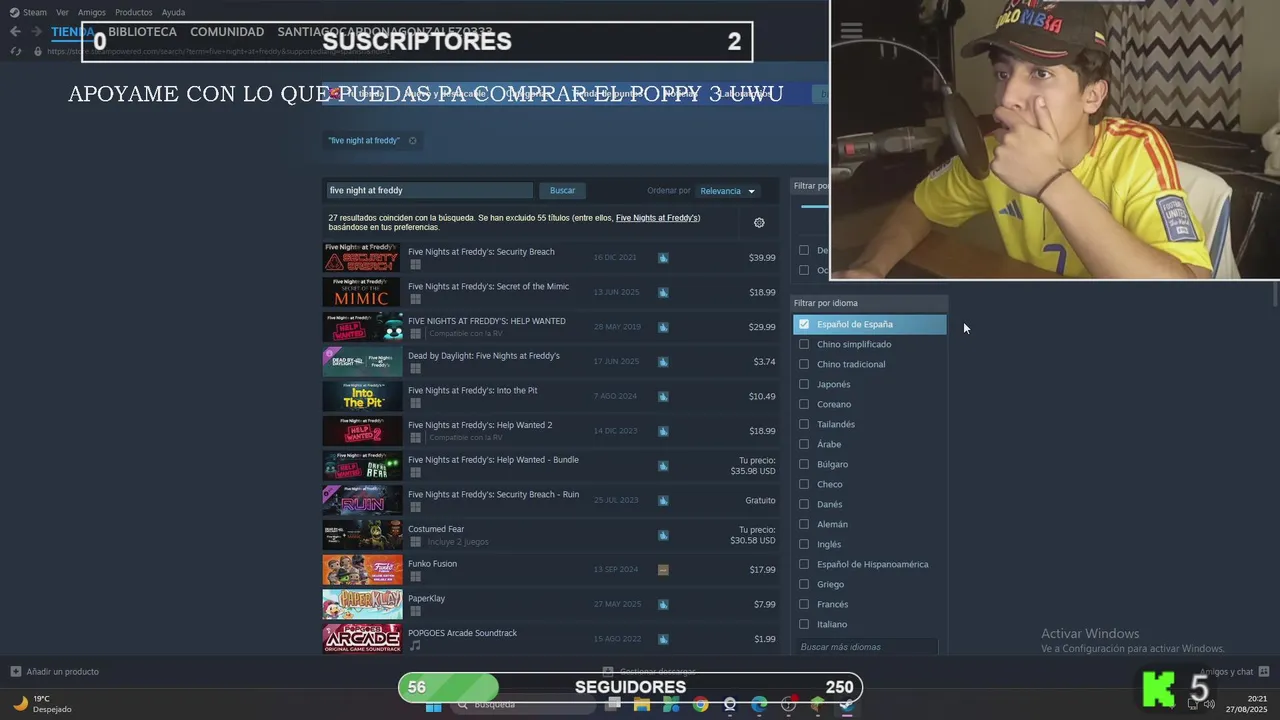Click review icon for HELP WANTED row
The height and width of the screenshot is (720, 1280).
(663, 327)
